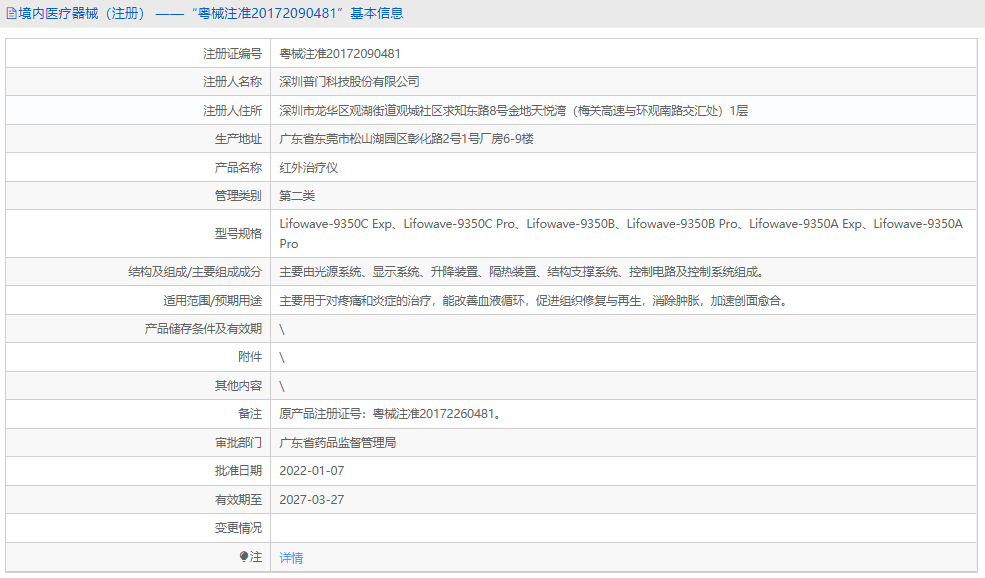This screenshot has height=578, width=985.
Task: Open the 详情 link
Action: (291, 558)
